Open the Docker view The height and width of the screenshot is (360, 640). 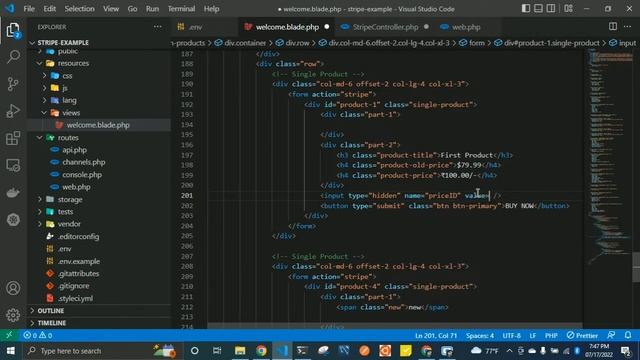(13, 193)
